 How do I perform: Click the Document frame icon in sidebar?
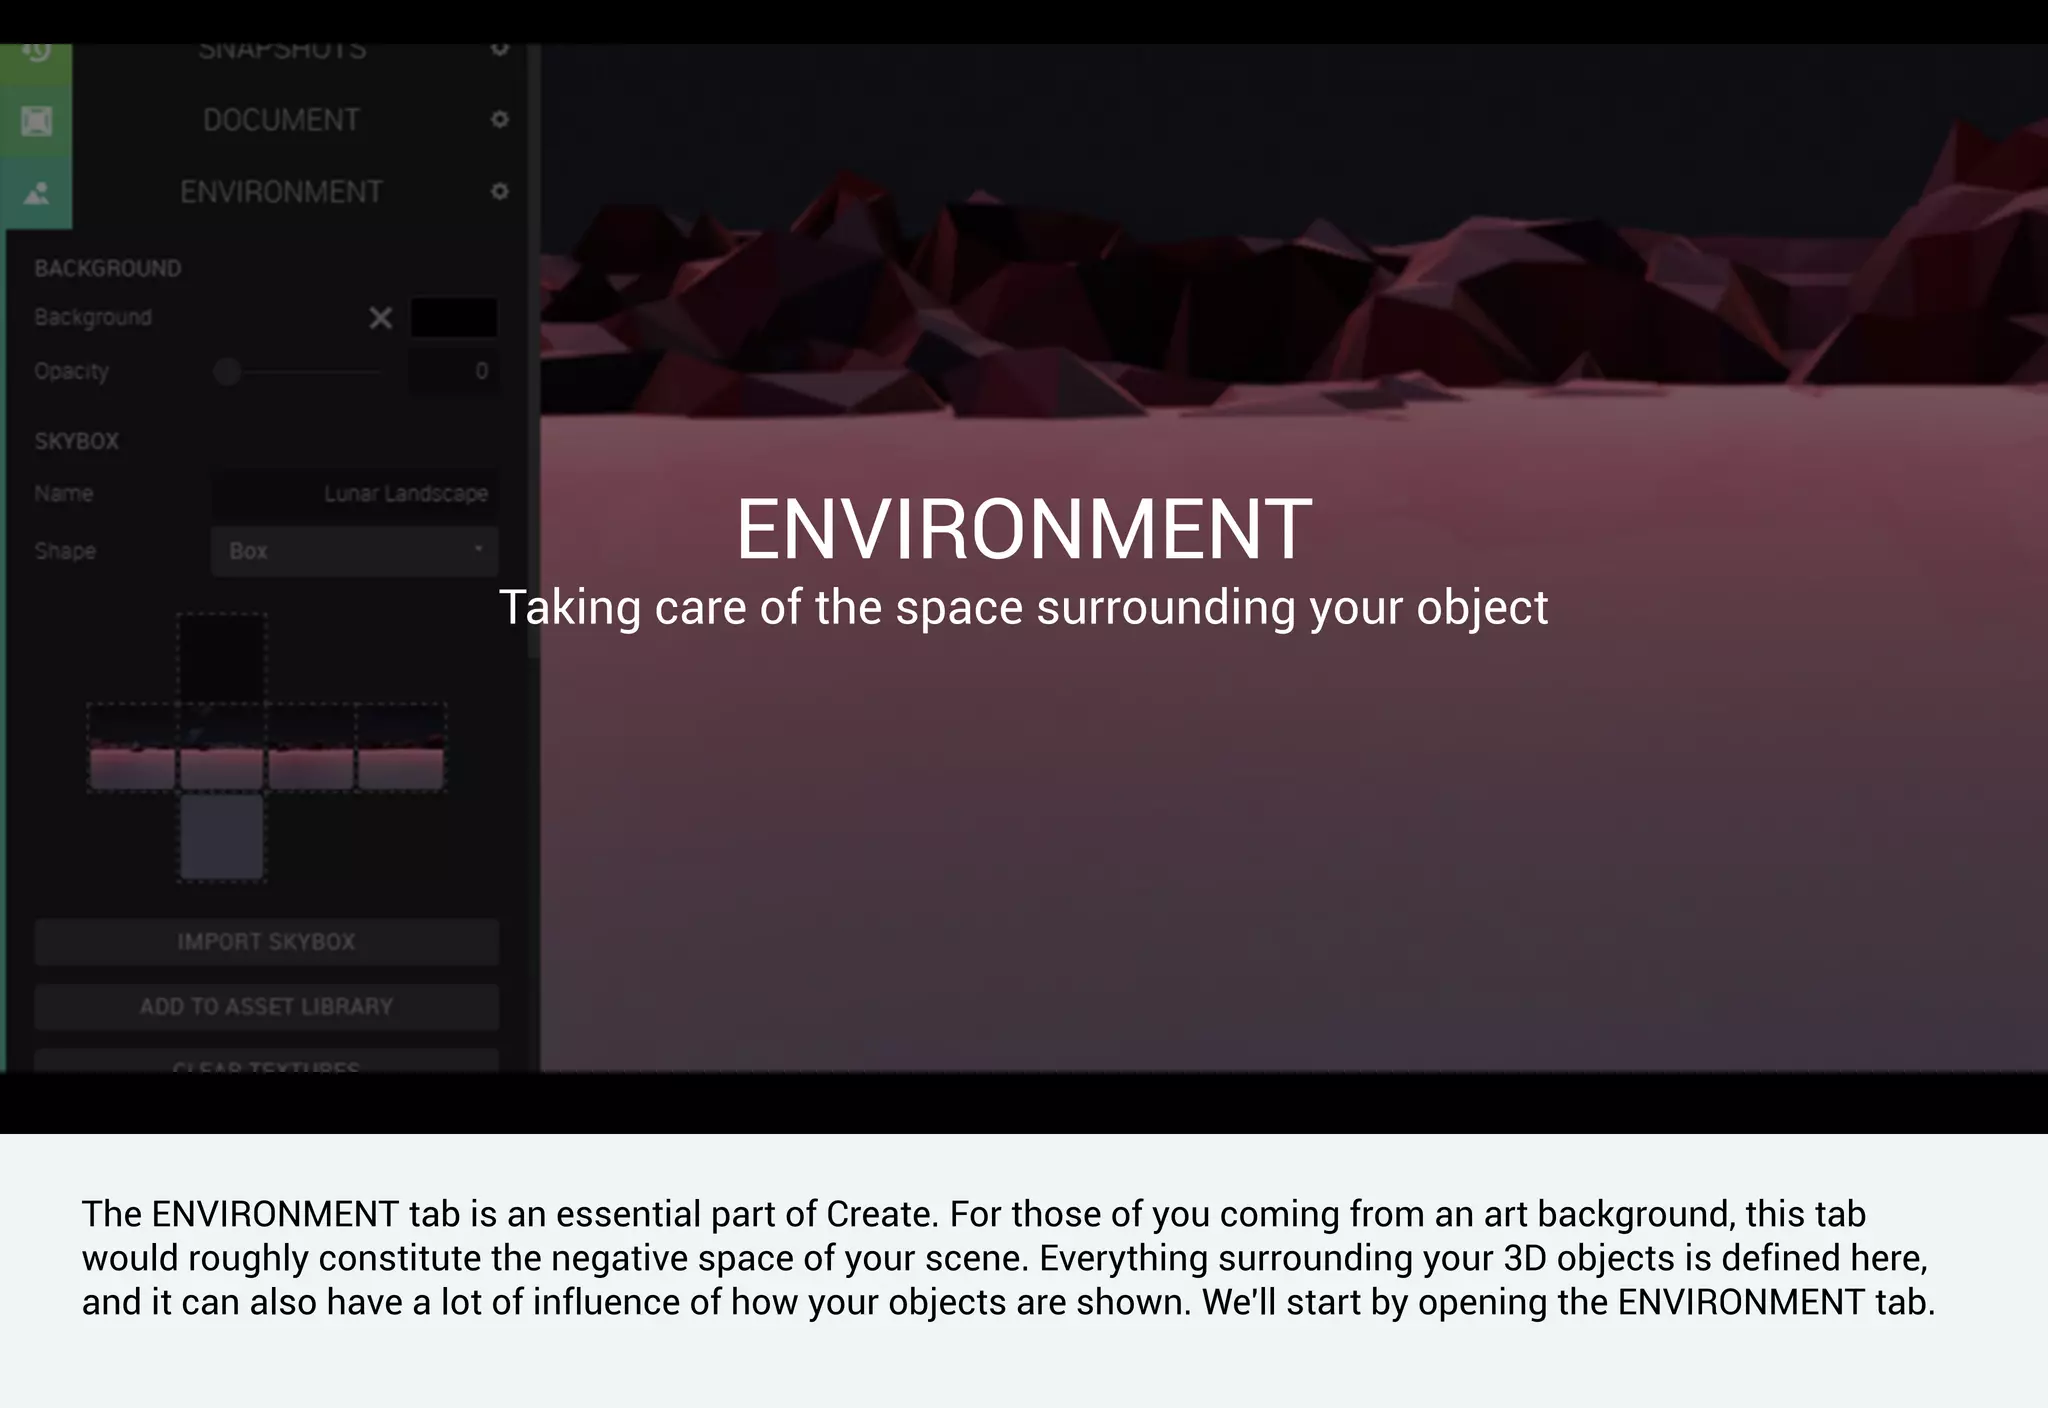[36, 121]
